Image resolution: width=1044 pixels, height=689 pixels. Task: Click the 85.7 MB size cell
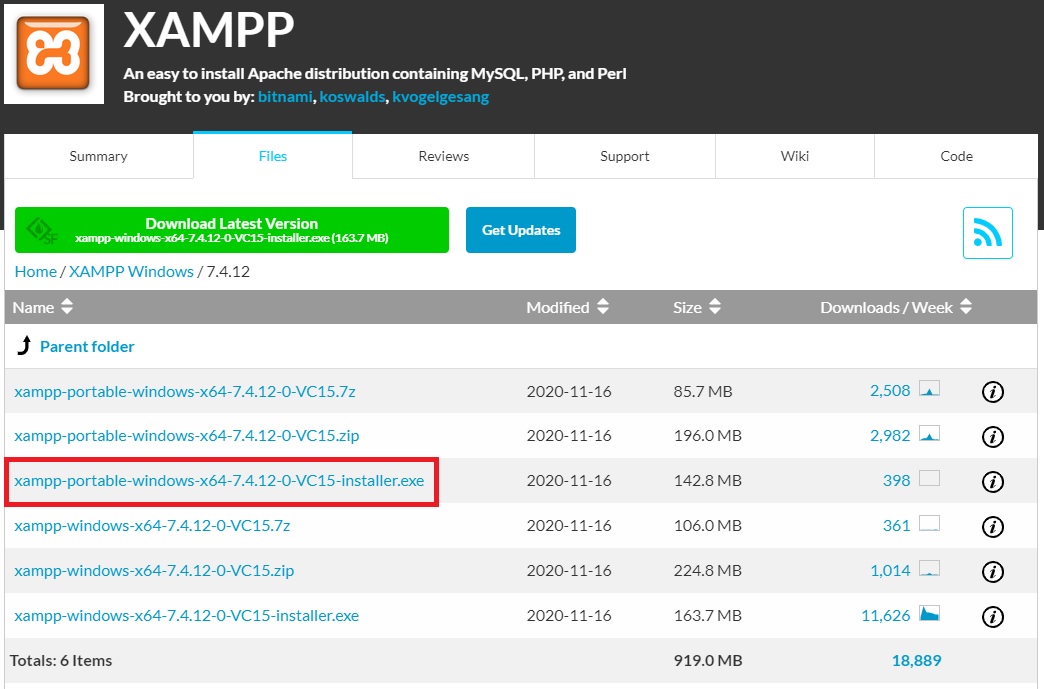pos(703,391)
